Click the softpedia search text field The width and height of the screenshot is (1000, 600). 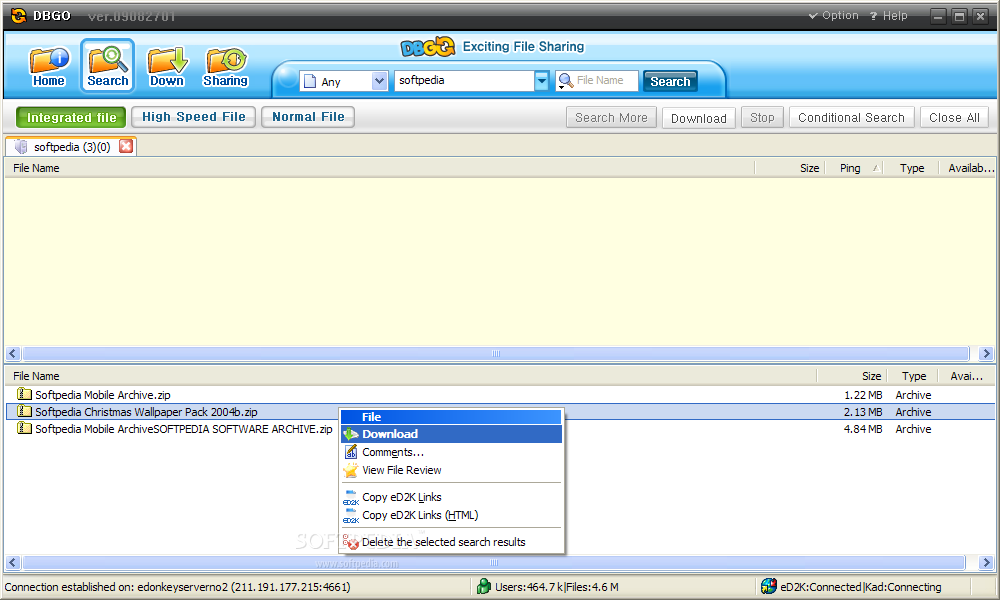click(464, 80)
